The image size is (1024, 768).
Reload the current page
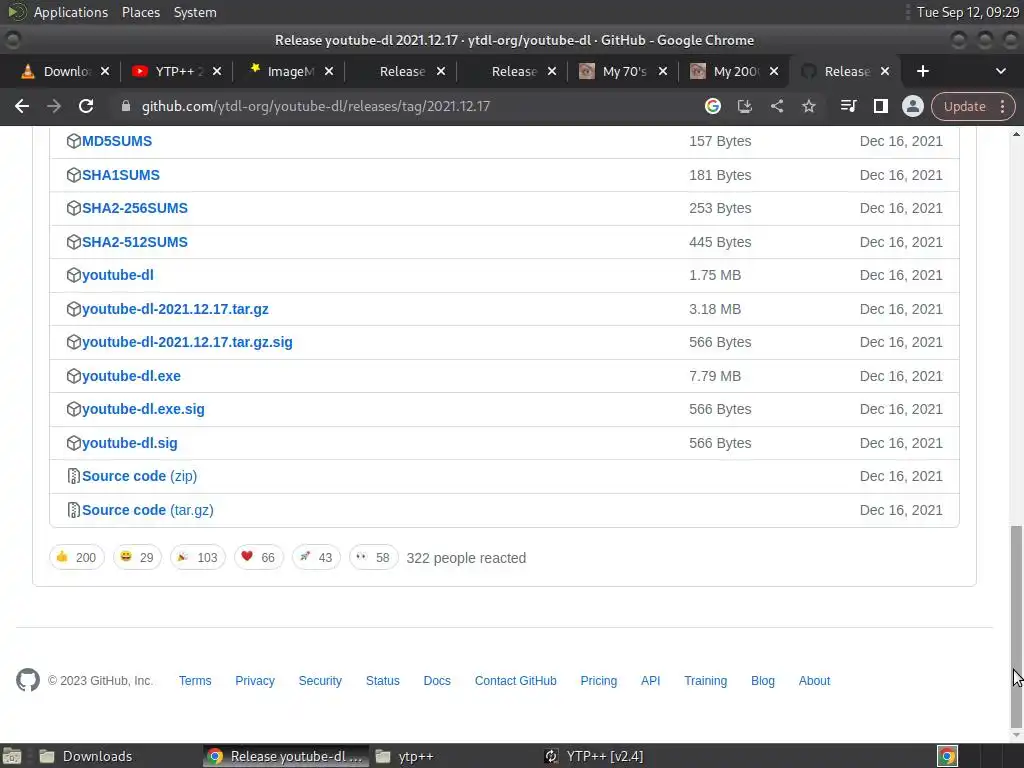86,106
